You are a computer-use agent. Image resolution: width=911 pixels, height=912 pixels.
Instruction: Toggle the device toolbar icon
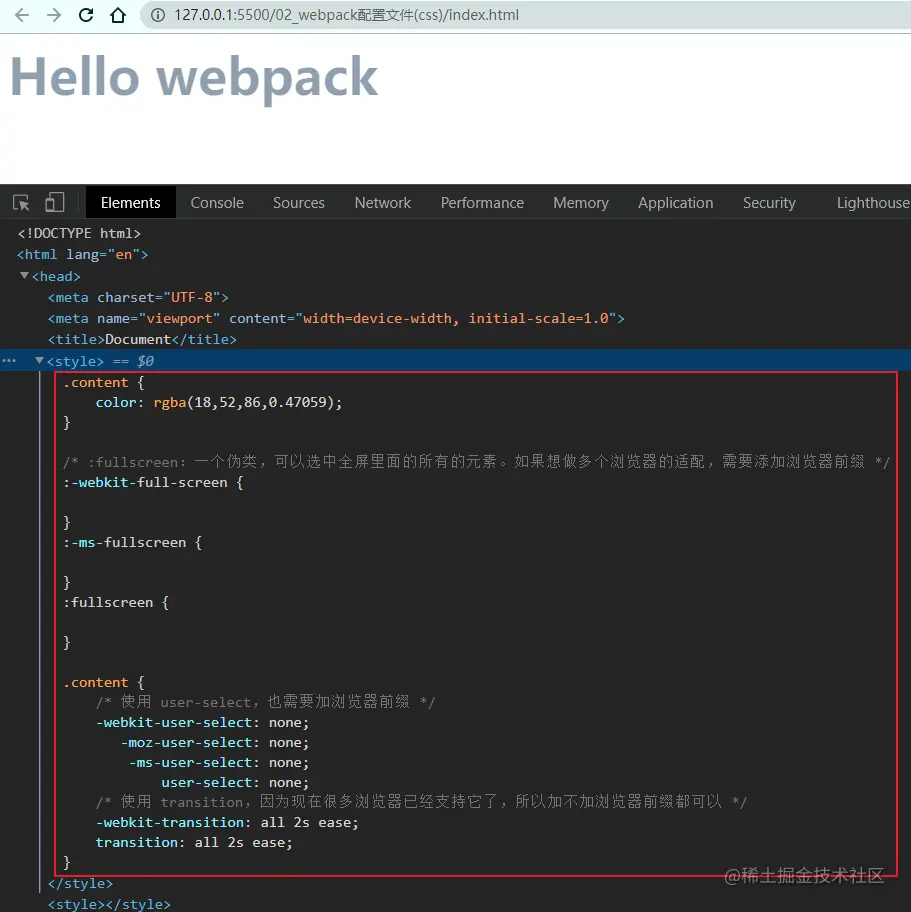(55, 202)
